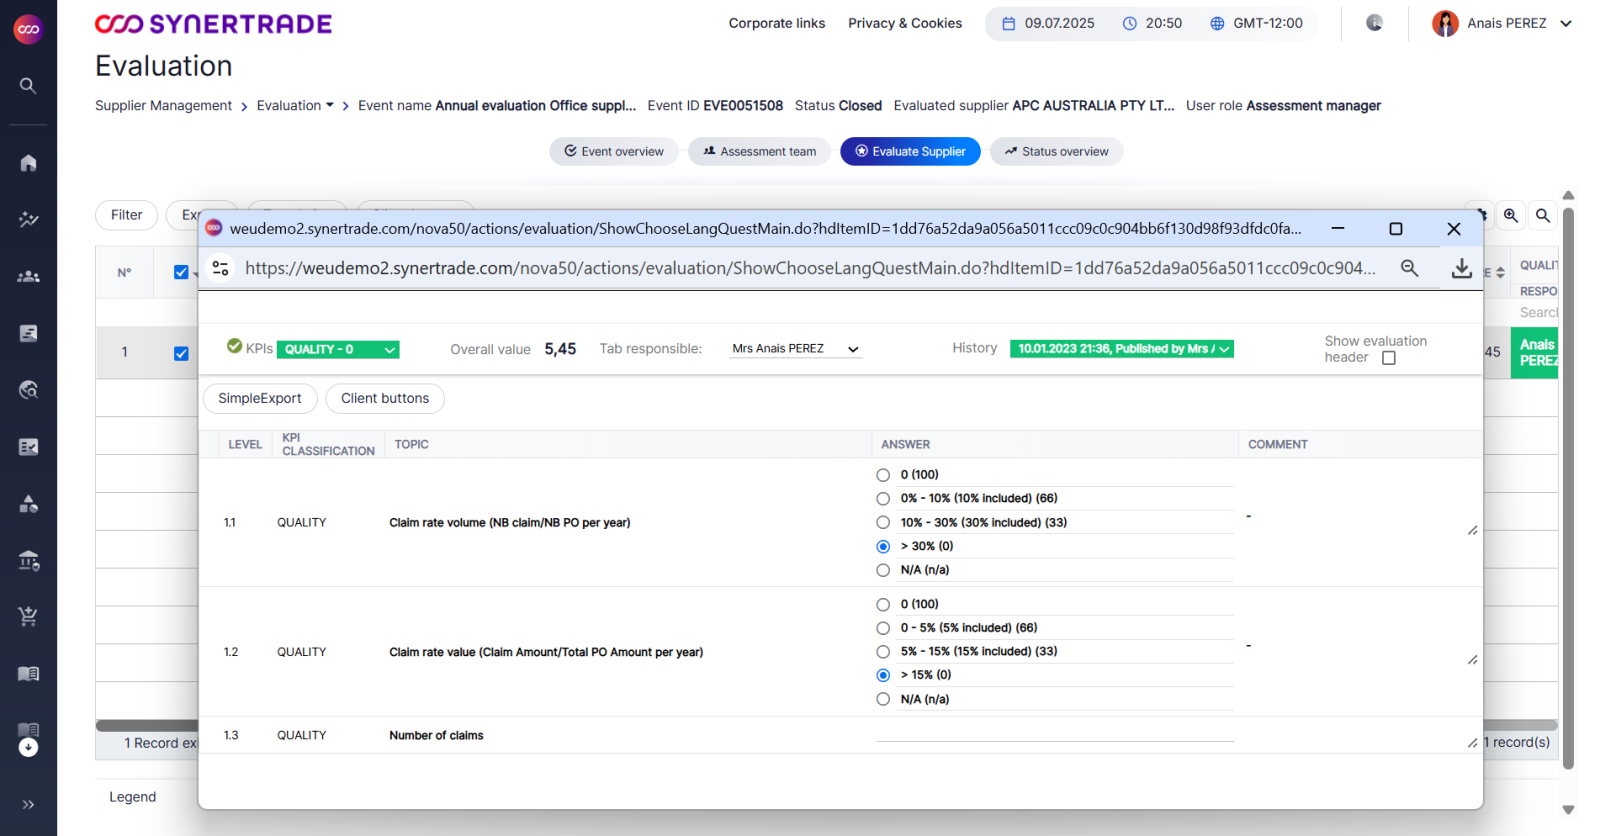Click the SimpleExport button
The image size is (1600, 836).
point(260,398)
